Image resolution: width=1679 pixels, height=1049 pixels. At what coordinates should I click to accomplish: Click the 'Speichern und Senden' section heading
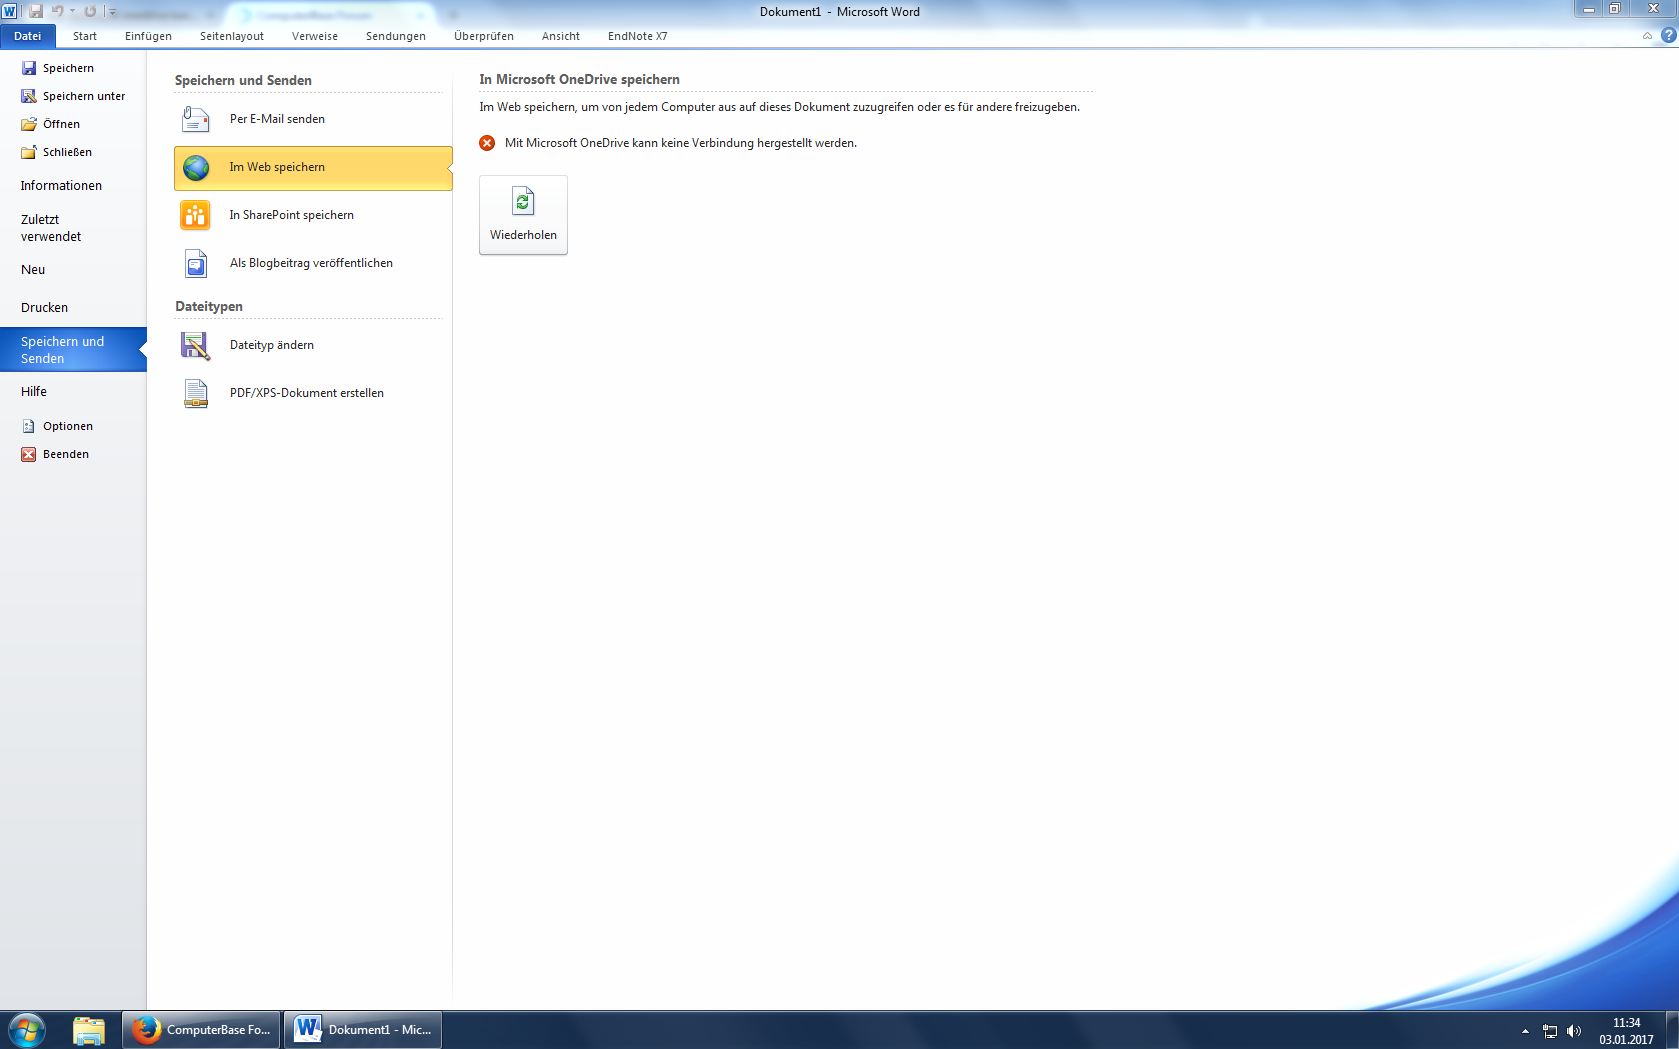243,80
